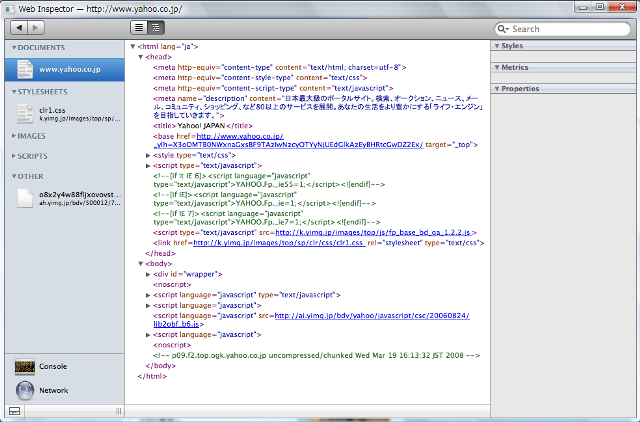Viewport: 640px width, 422px height.
Task: Toggle the bottom dock console icon
Action: pyautogui.click(x=14, y=411)
